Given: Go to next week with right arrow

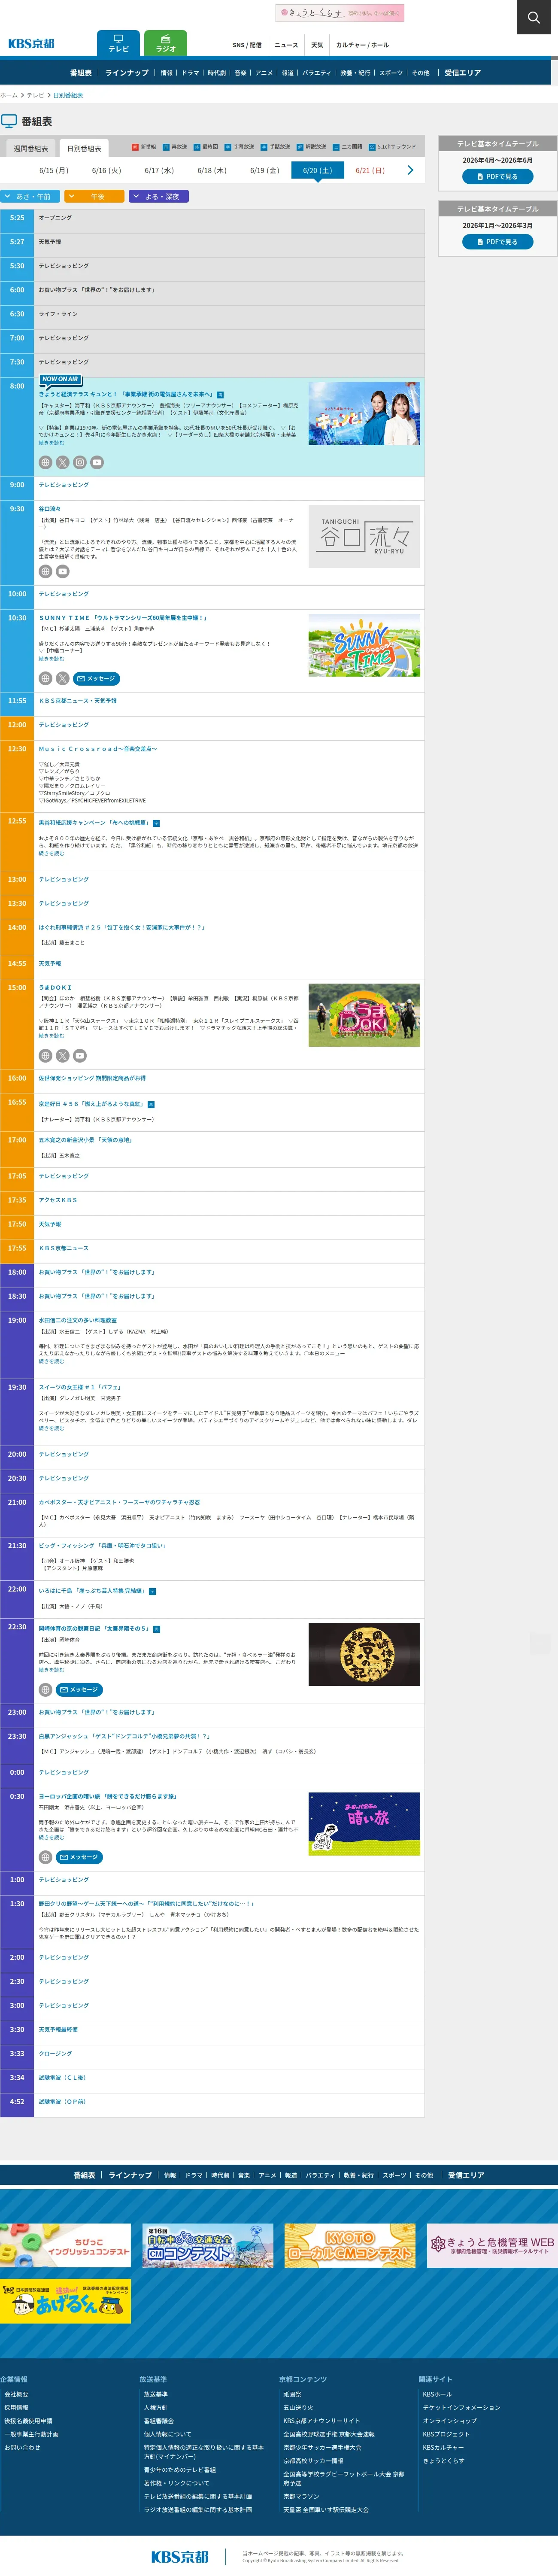Looking at the screenshot, I should (x=410, y=170).
